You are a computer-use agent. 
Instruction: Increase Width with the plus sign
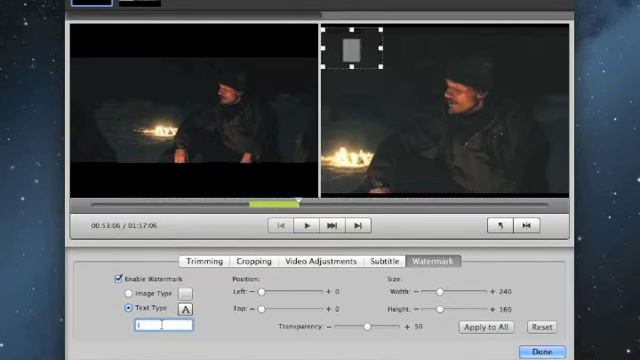pyautogui.click(x=492, y=291)
